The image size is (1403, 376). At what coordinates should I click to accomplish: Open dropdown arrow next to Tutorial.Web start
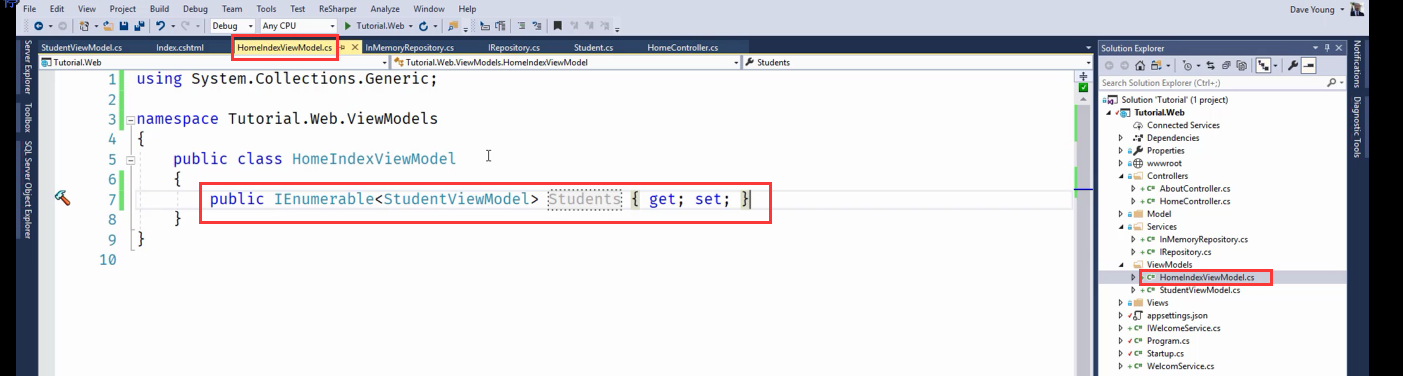(410, 25)
